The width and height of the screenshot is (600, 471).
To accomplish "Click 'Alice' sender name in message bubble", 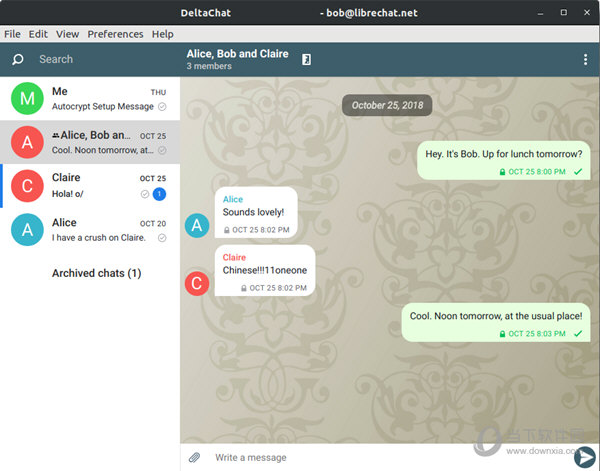I will [233, 199].
